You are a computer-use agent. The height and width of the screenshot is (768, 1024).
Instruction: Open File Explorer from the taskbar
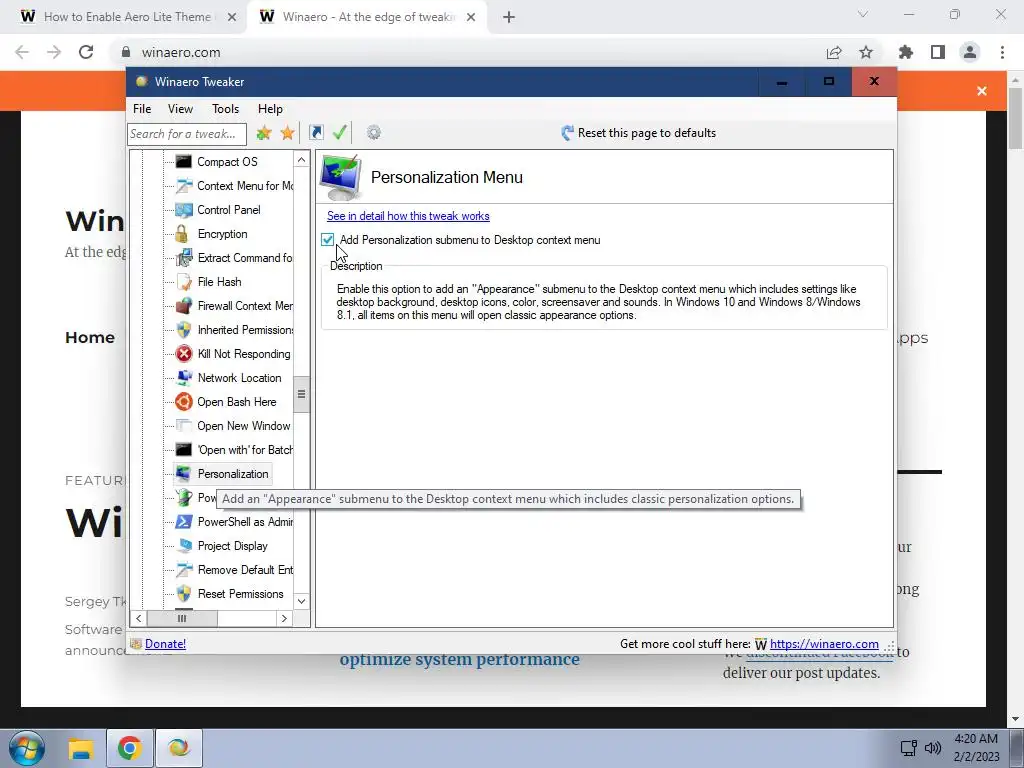click(81, 748)
